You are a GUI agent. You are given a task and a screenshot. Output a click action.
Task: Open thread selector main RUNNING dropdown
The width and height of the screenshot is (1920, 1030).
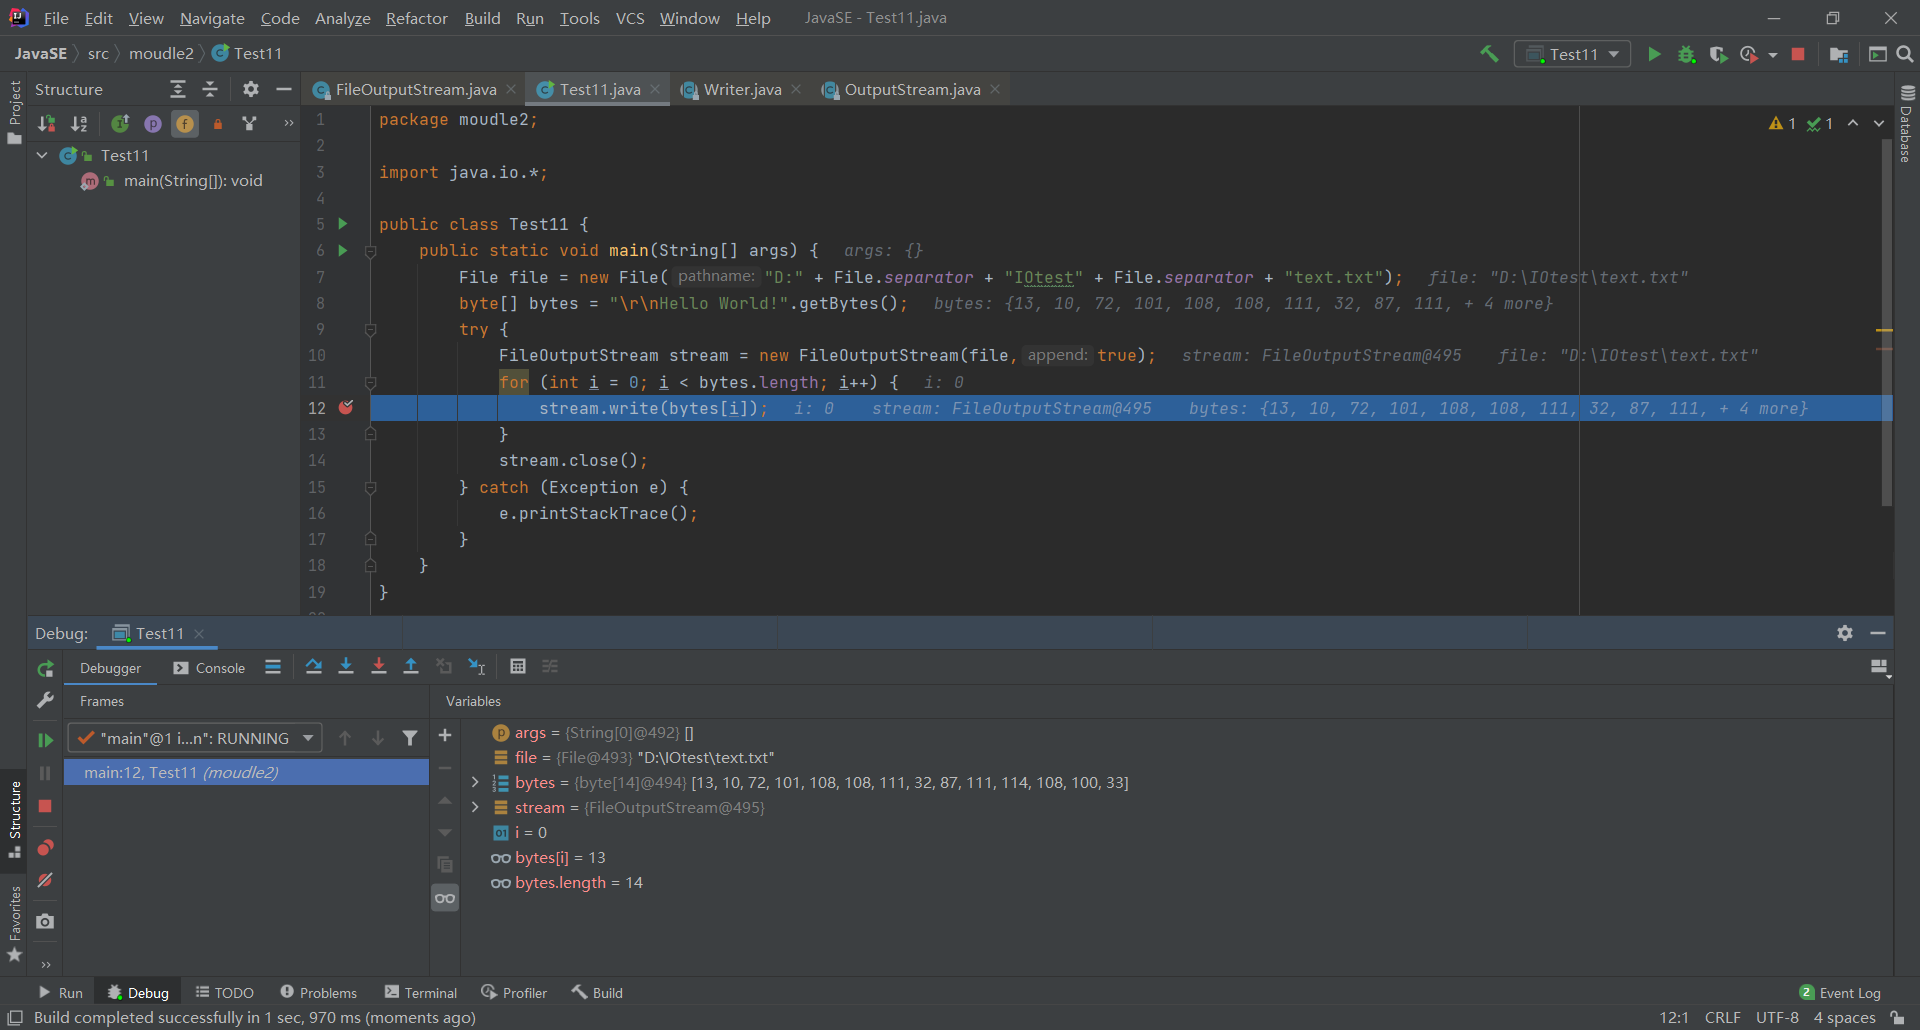point(195,738)
